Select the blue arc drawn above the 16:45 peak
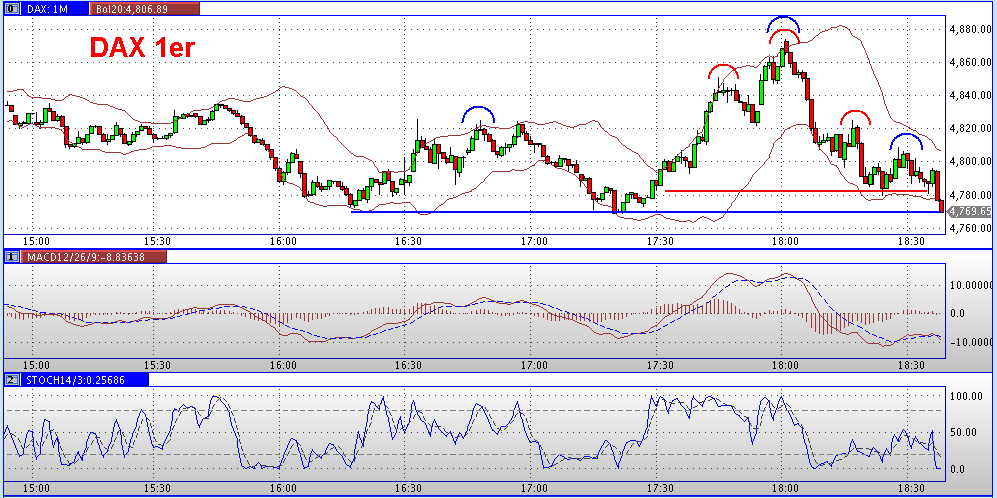The width and height of the screenshot is (997, 498). tap(478, 113)
